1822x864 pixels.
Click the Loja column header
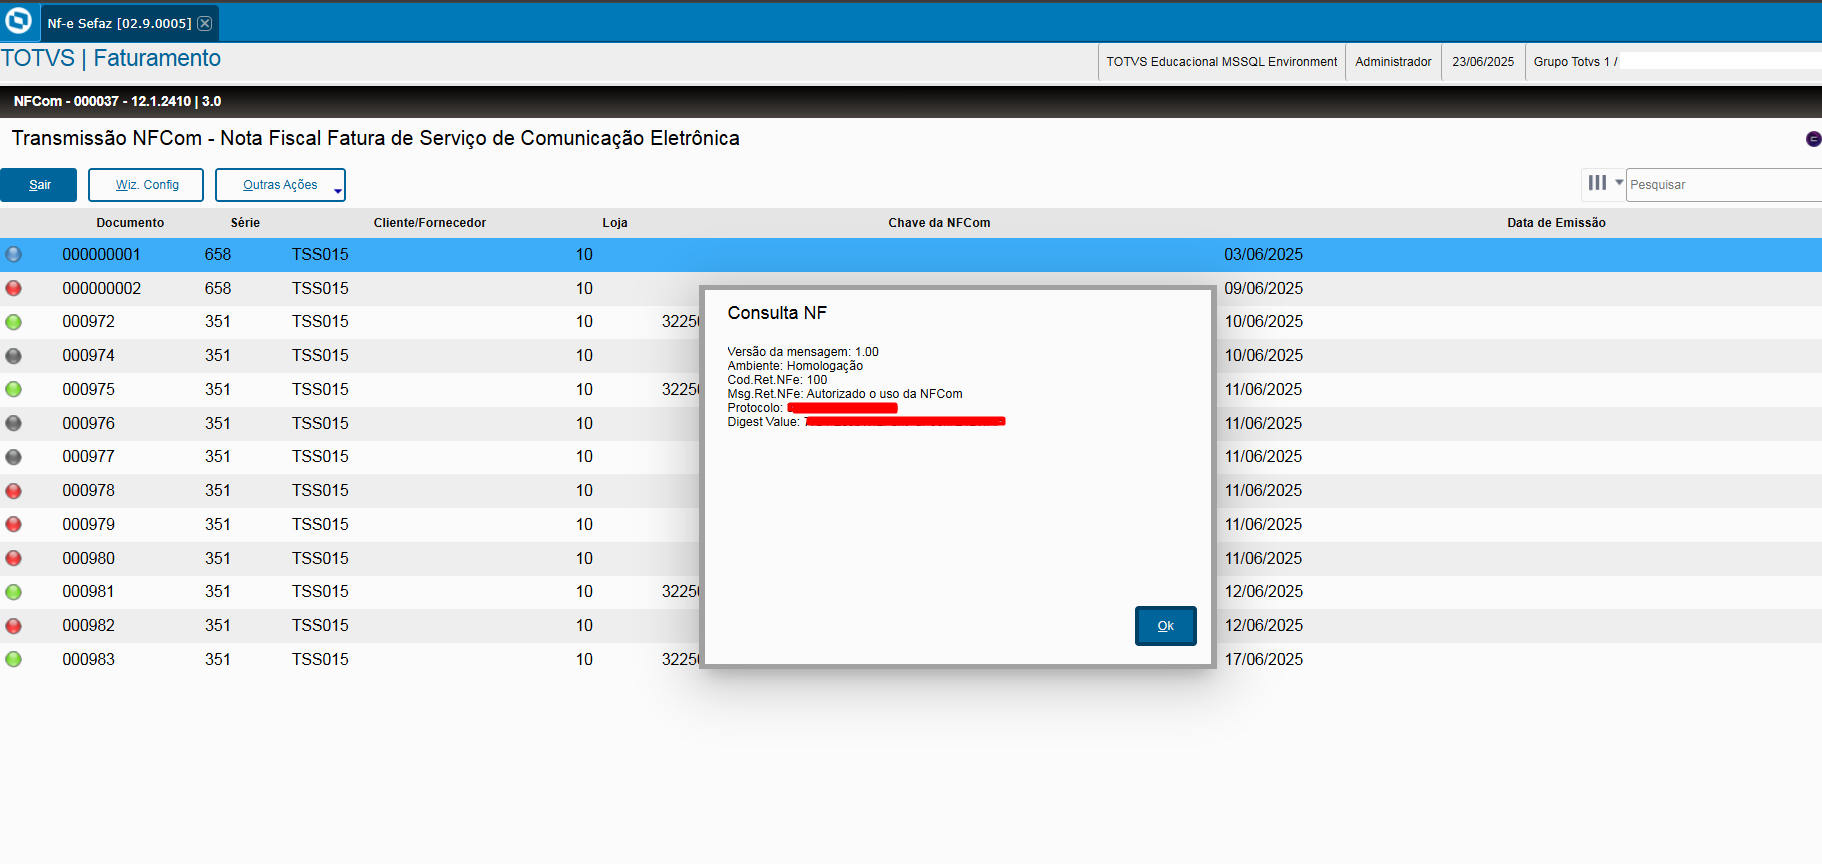615,223
